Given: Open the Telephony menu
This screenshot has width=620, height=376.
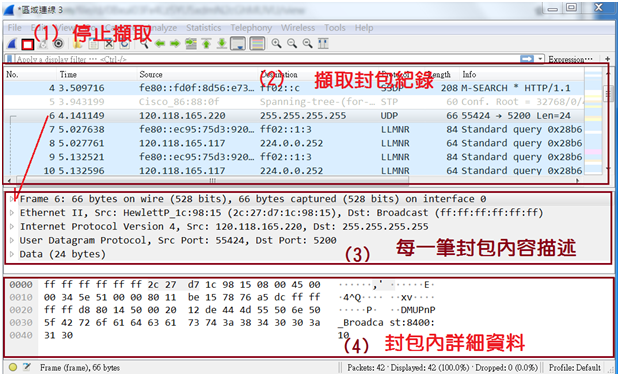Looking at the screenshot, I should 251,28.
